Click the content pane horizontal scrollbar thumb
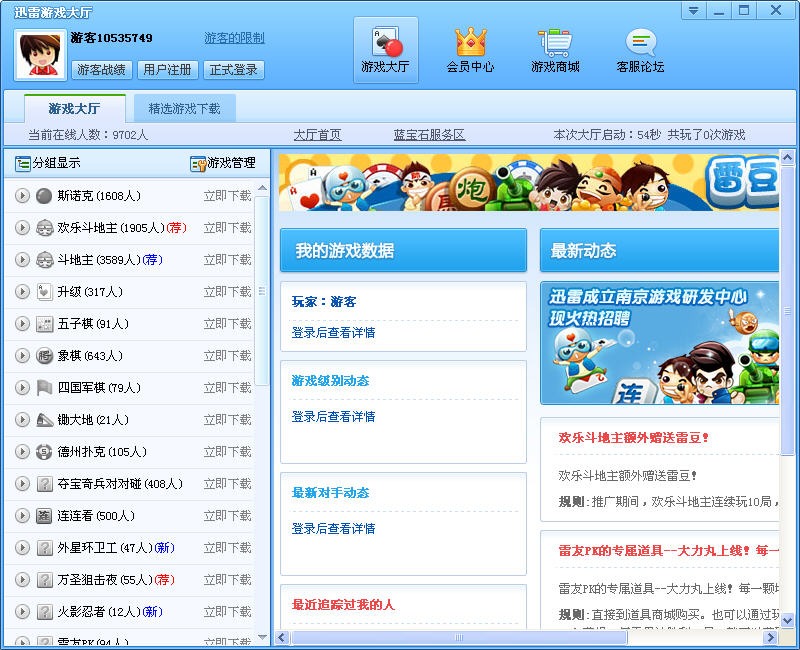This screenshot has width=800, height=650. pos(459,637)
